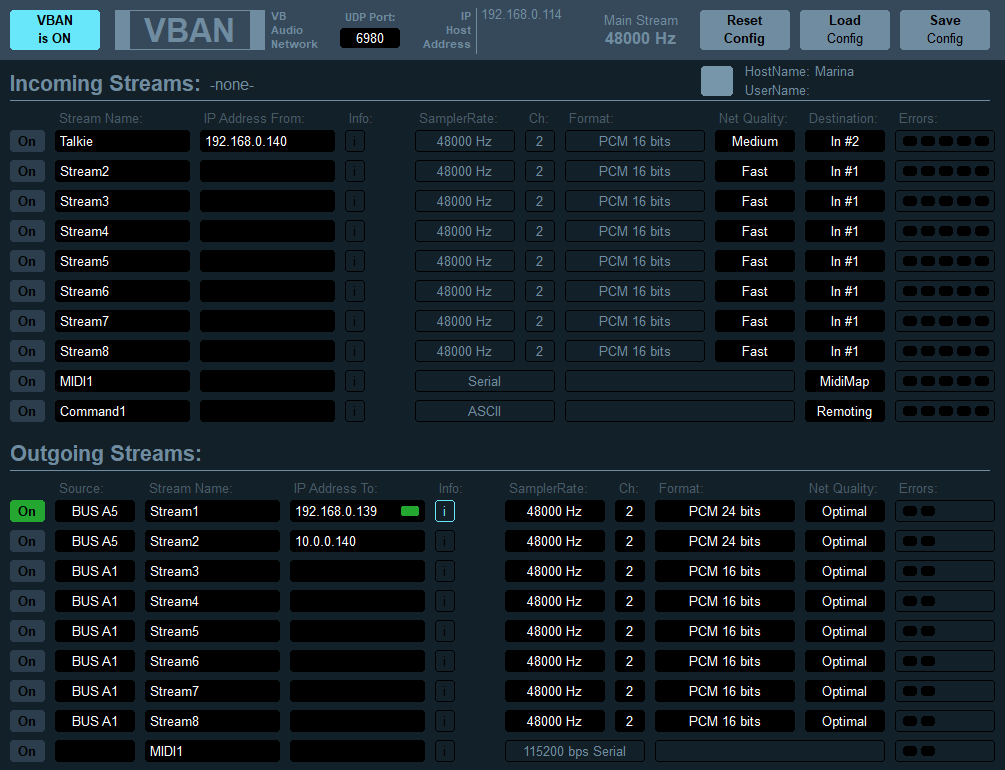The height and width of the screenshot is (770, 1005).
Task: Click the ASCII format box for Command1
Action: click(x=485, y=411)
